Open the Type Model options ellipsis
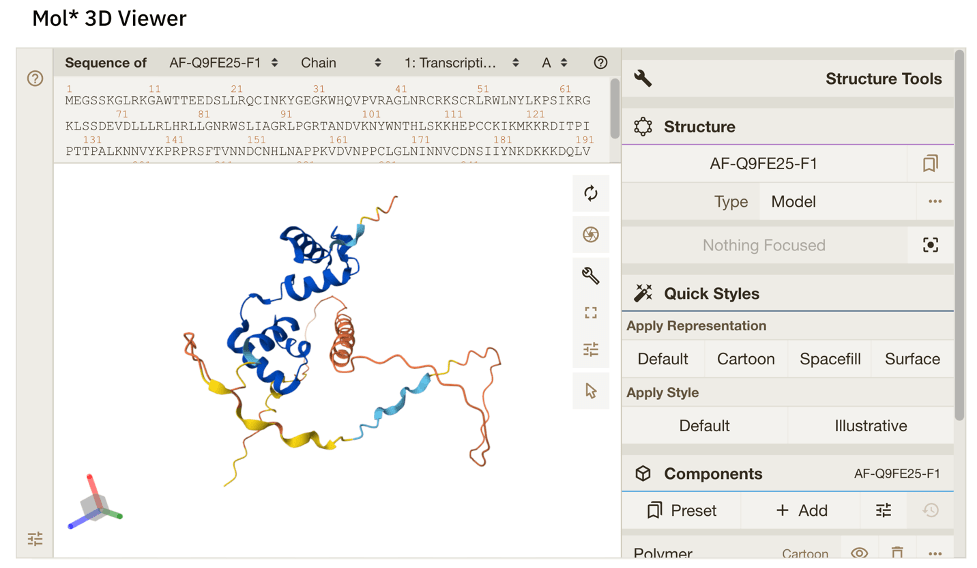This screenshot has width=977, height=568. (934, 201)
